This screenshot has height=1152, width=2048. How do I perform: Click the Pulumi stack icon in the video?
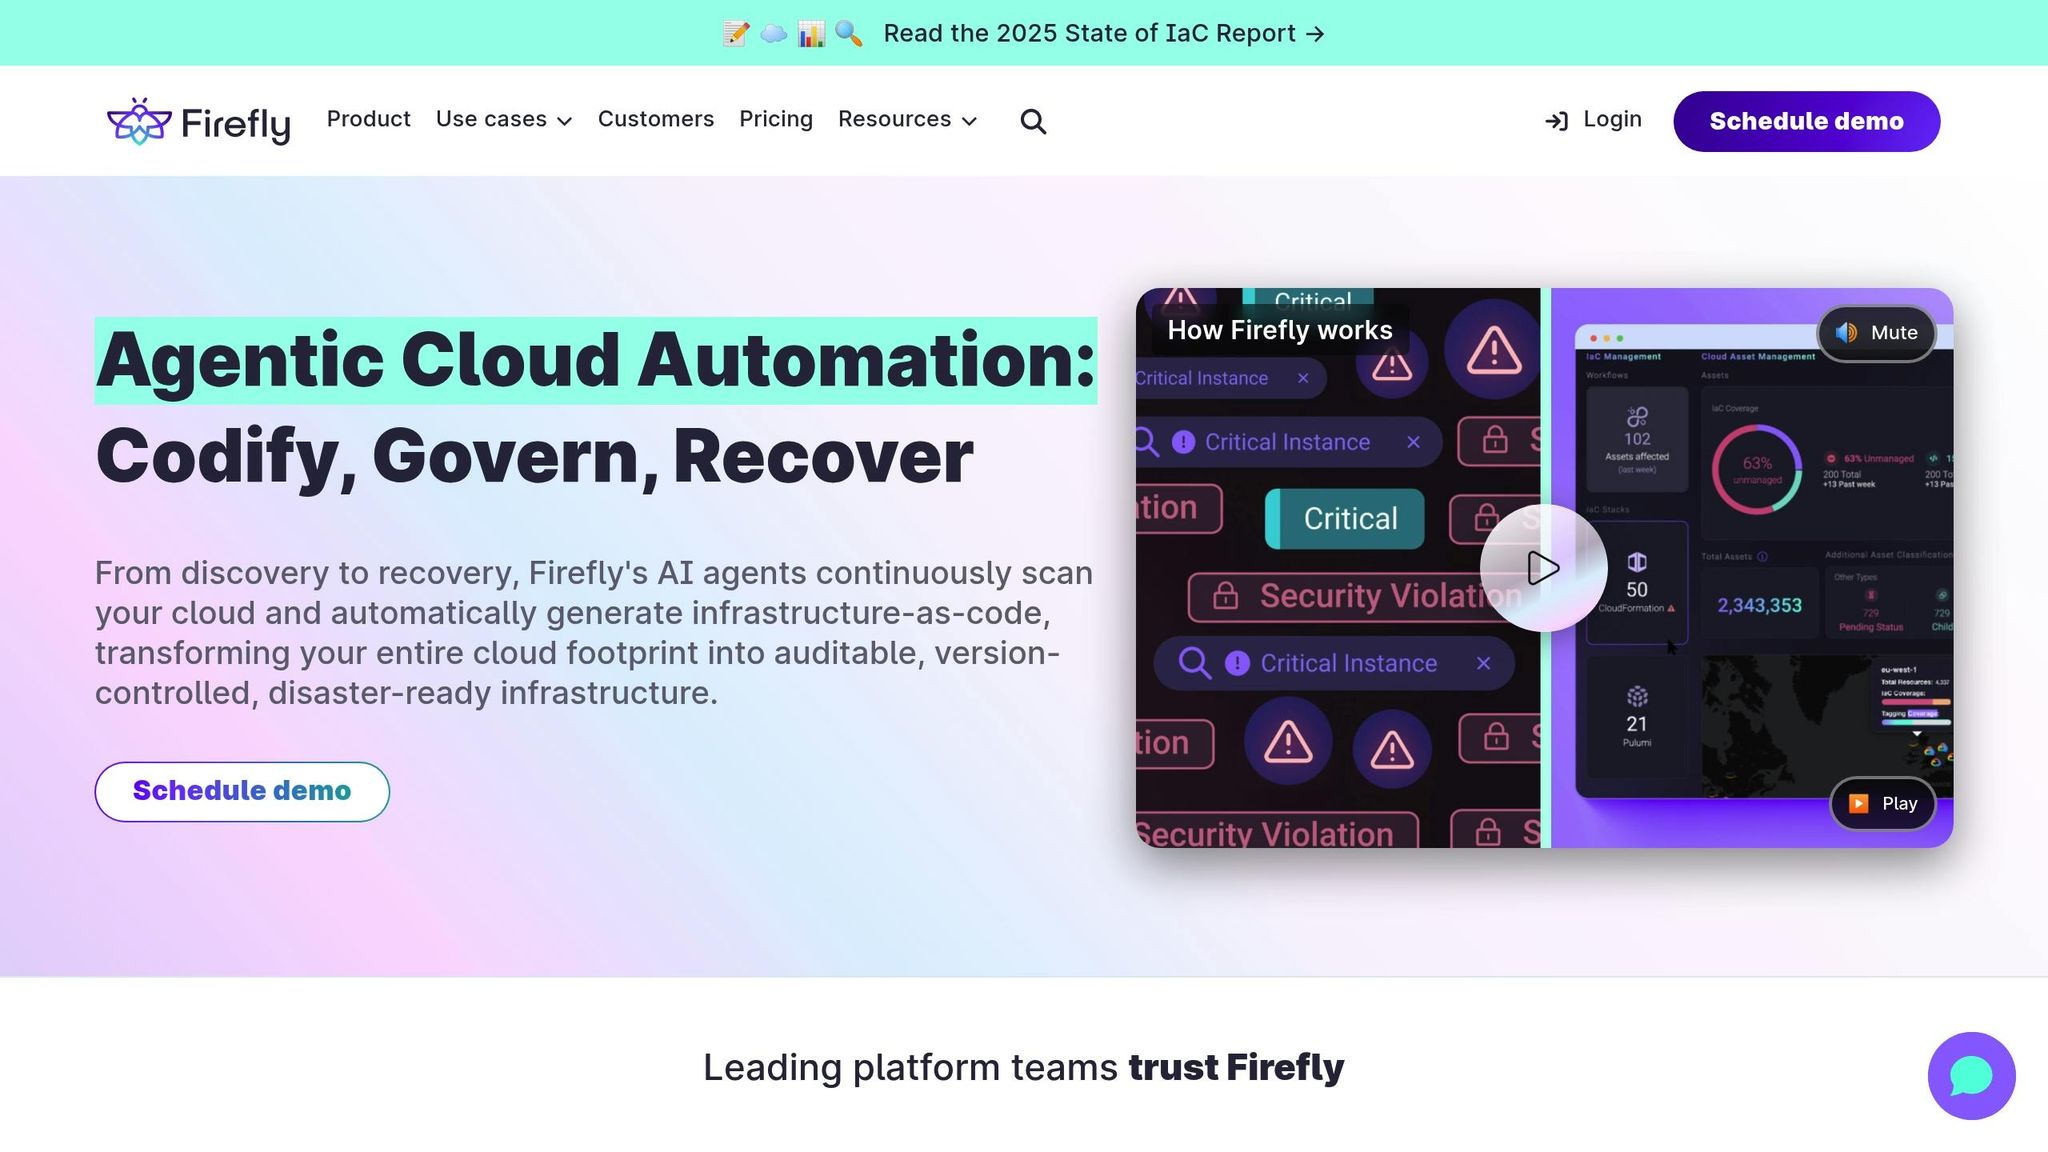(1637, 694)
